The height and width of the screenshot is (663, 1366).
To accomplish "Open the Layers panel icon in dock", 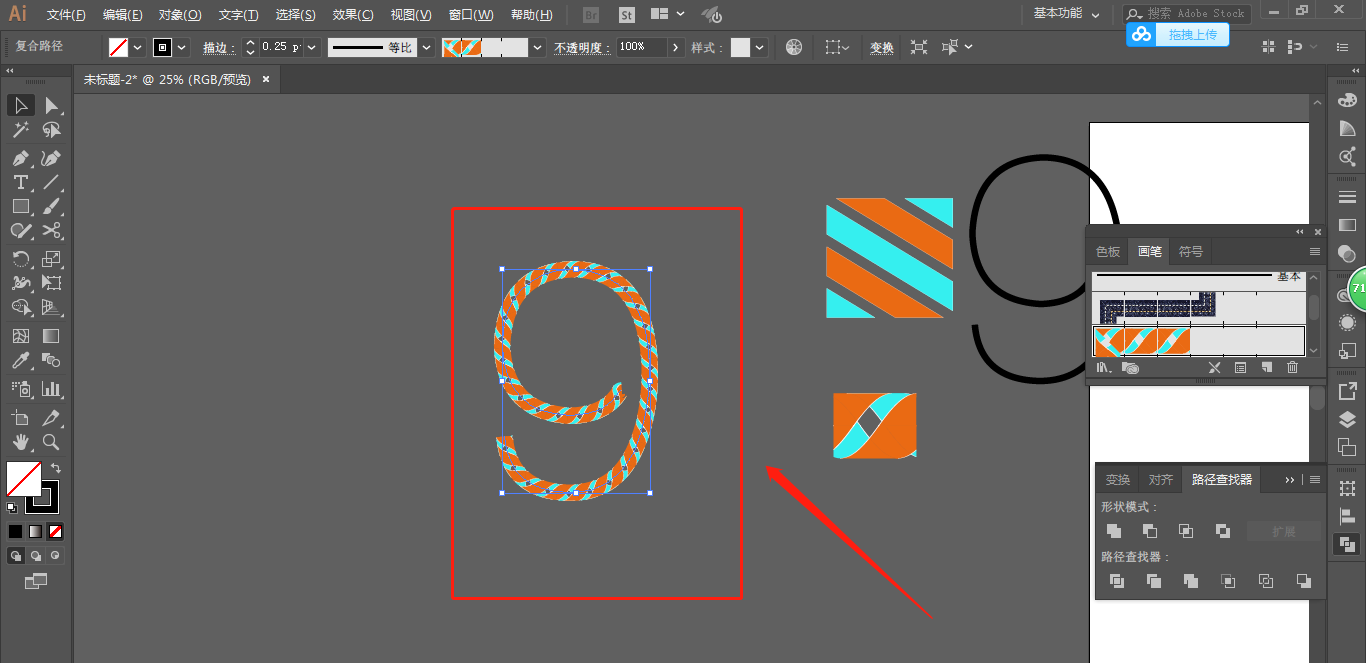I will point(1347,419).
